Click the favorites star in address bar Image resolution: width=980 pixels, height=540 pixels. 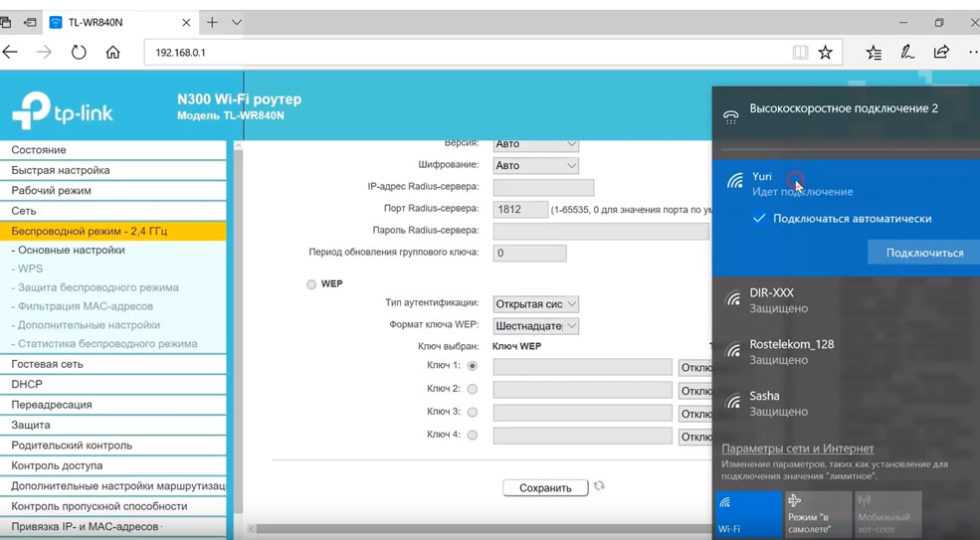coord(825,52)
